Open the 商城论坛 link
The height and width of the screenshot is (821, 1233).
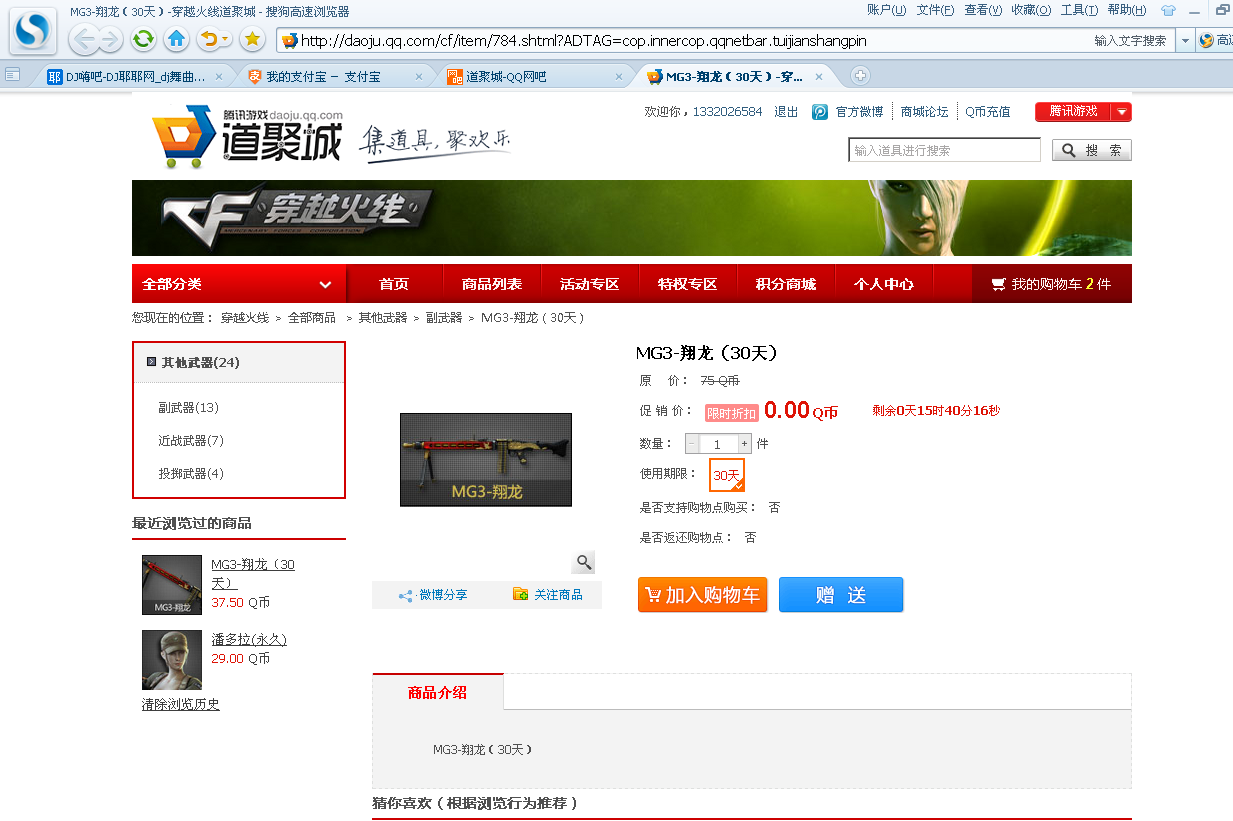click(x=924, y=112)
